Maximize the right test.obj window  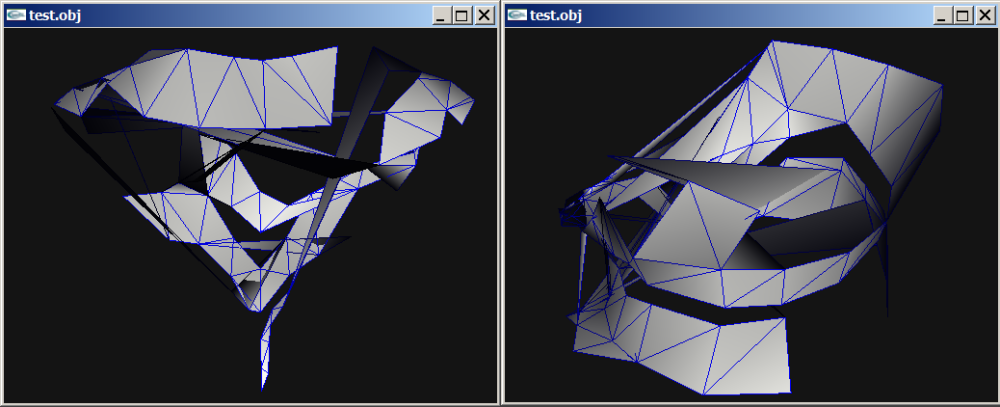963,16
